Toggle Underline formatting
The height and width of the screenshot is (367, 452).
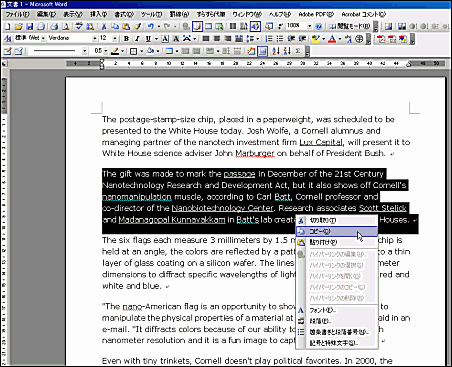coord(148,39)
